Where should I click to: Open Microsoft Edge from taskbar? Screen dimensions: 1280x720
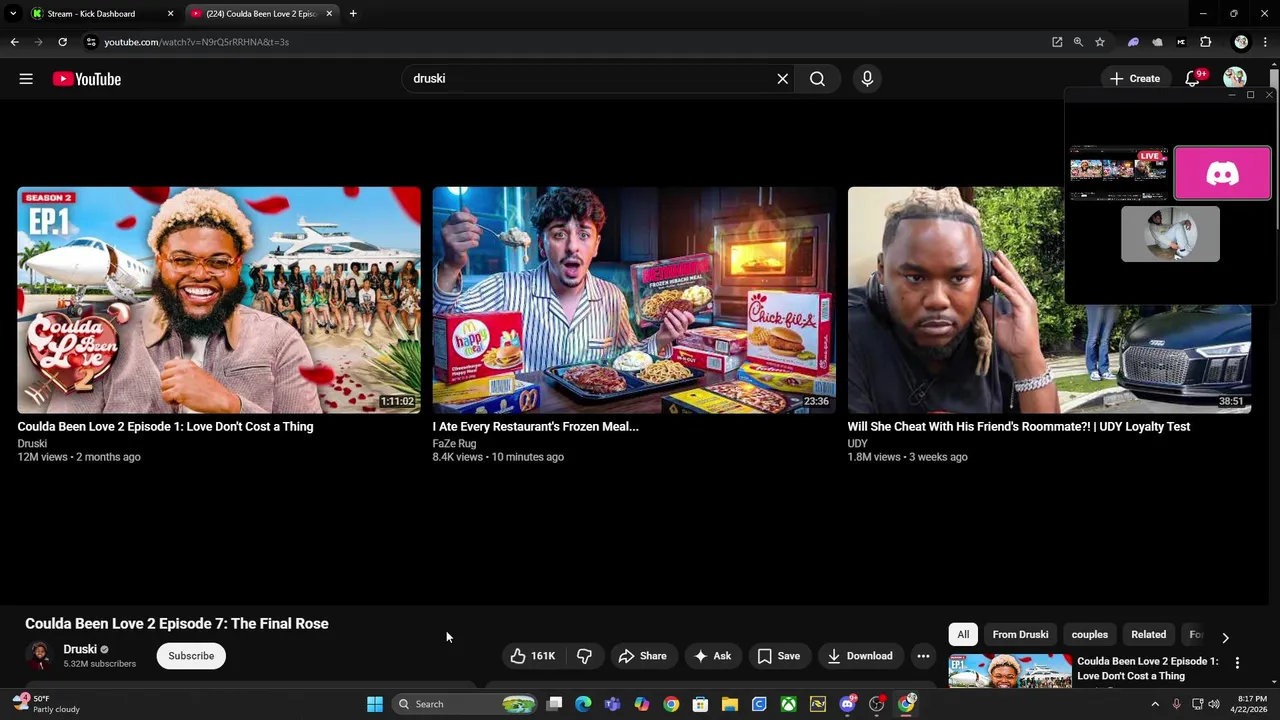[583, 704]
